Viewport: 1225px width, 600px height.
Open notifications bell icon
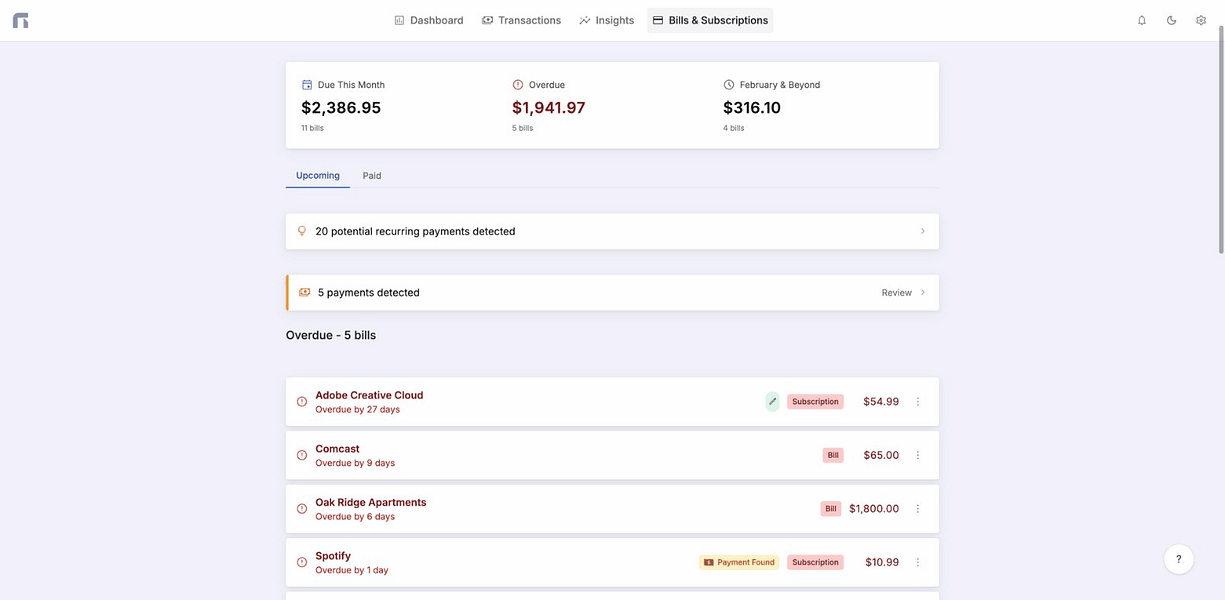coord(1142,20)
